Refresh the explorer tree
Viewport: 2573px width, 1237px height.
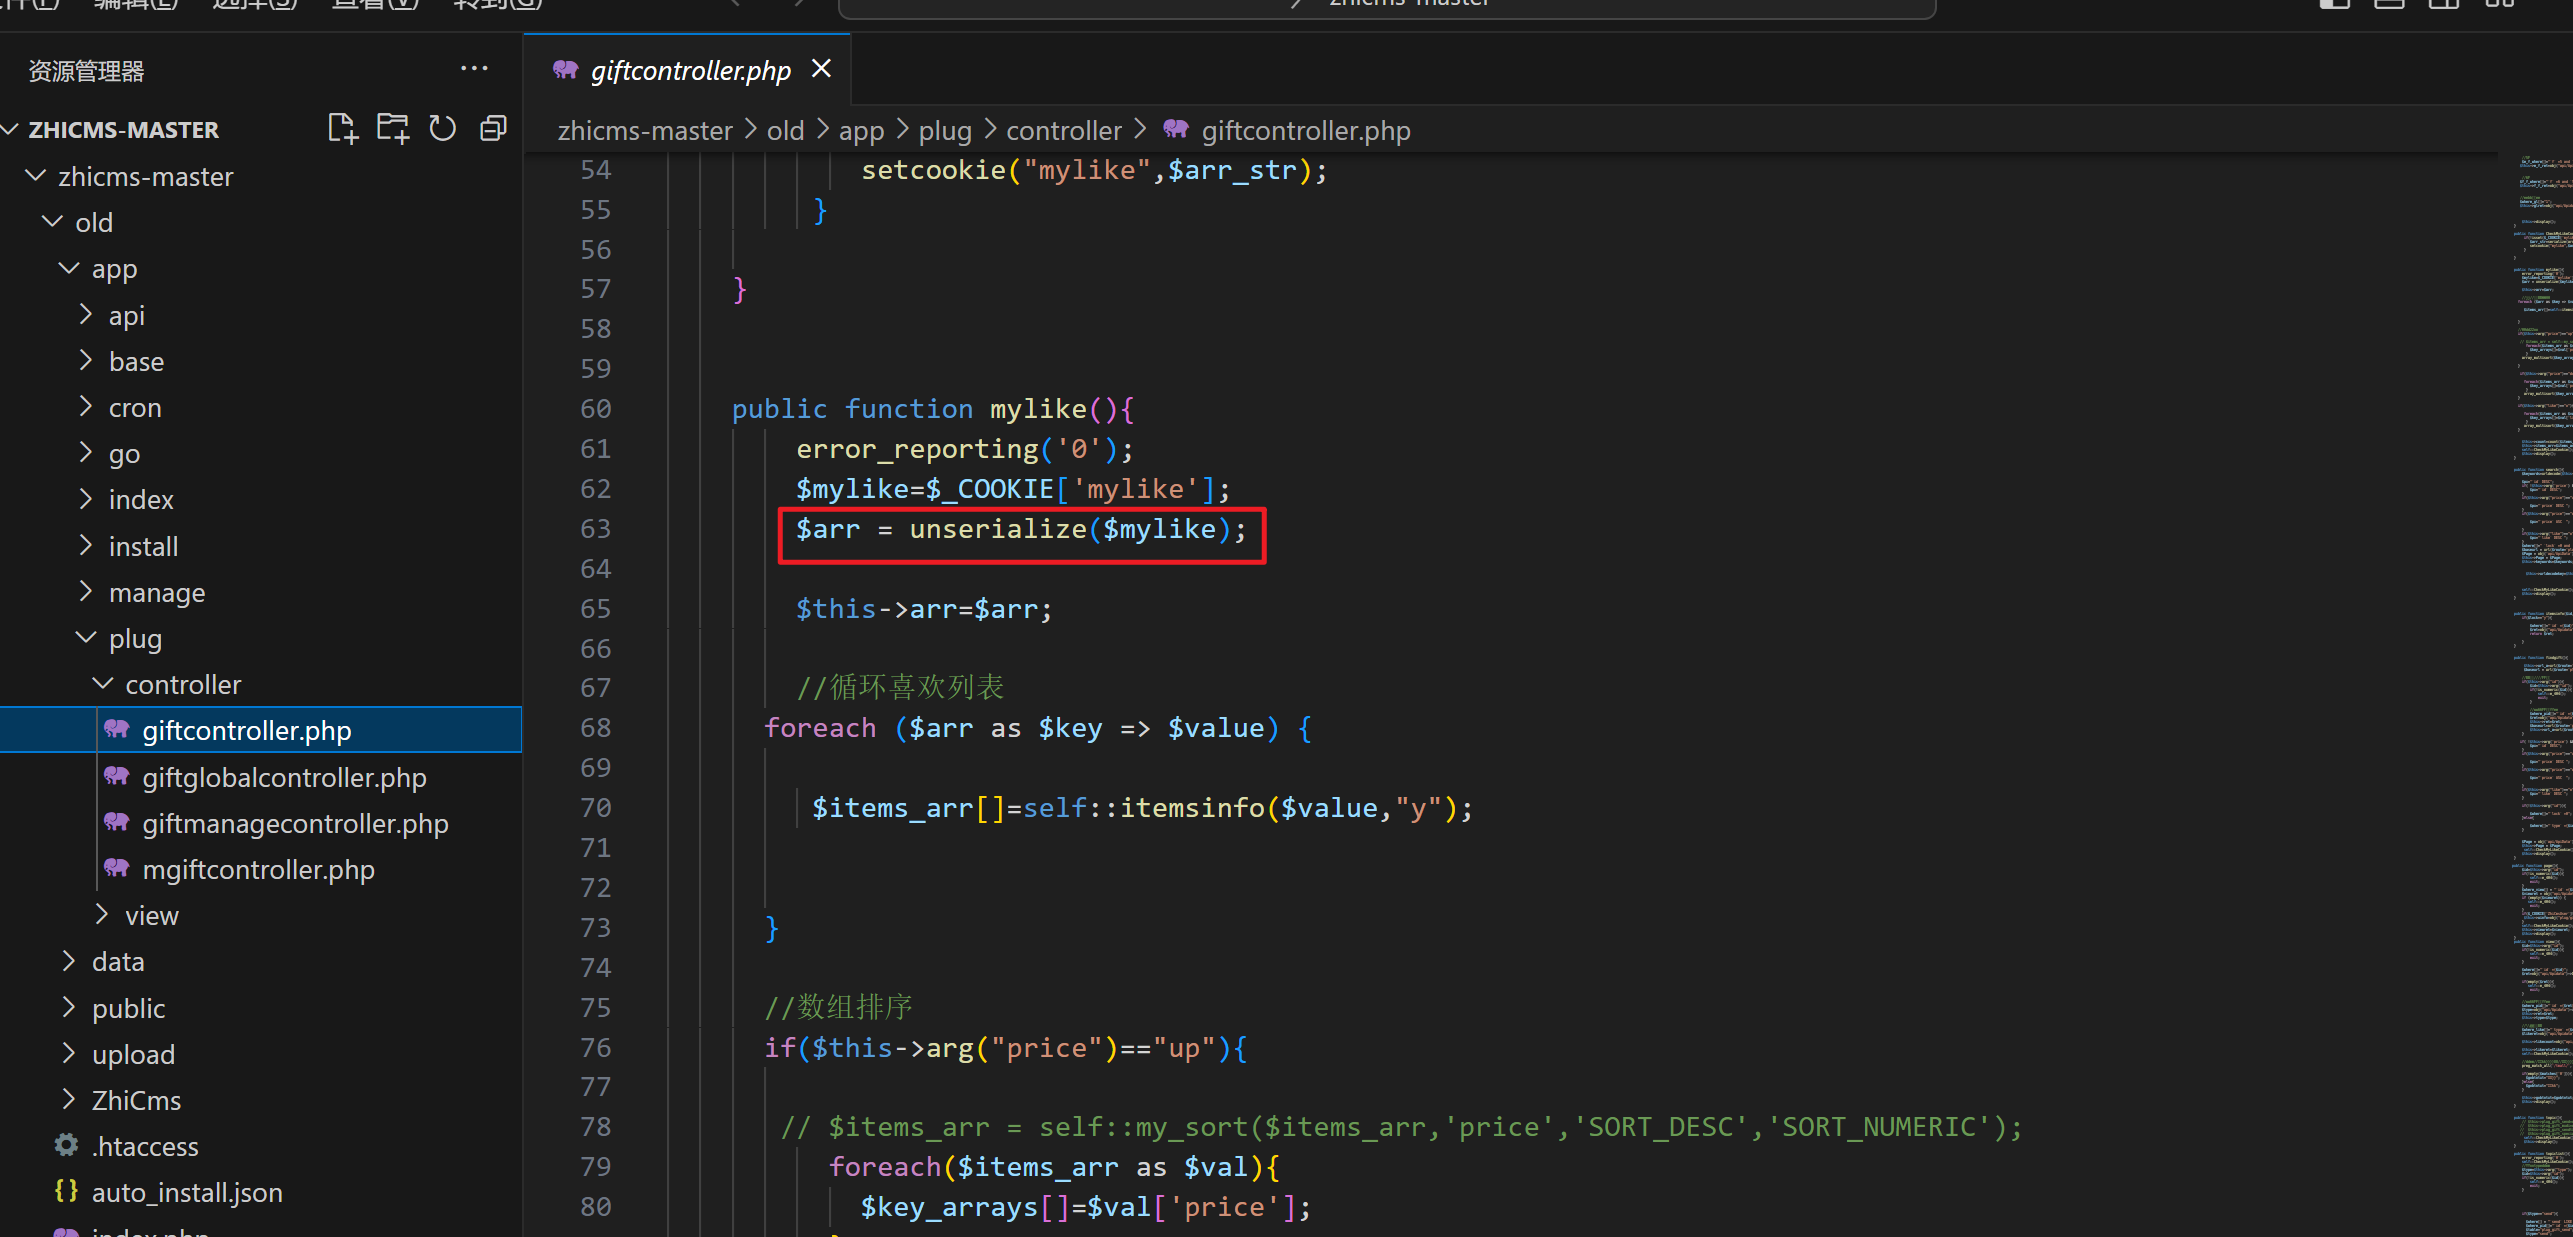point(442,129)
